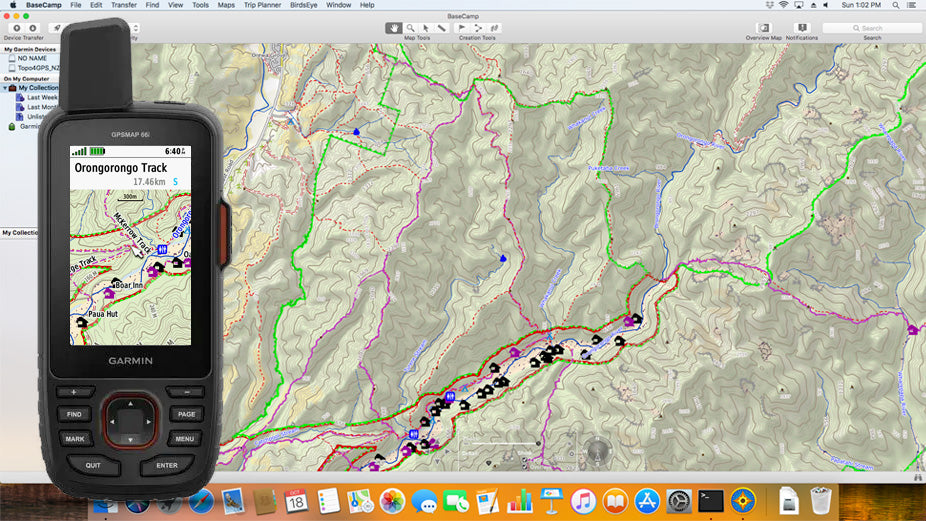The image size is (926, 521).
Task: Click the up/down stepper in toolbar
Action: click(136, 28)
